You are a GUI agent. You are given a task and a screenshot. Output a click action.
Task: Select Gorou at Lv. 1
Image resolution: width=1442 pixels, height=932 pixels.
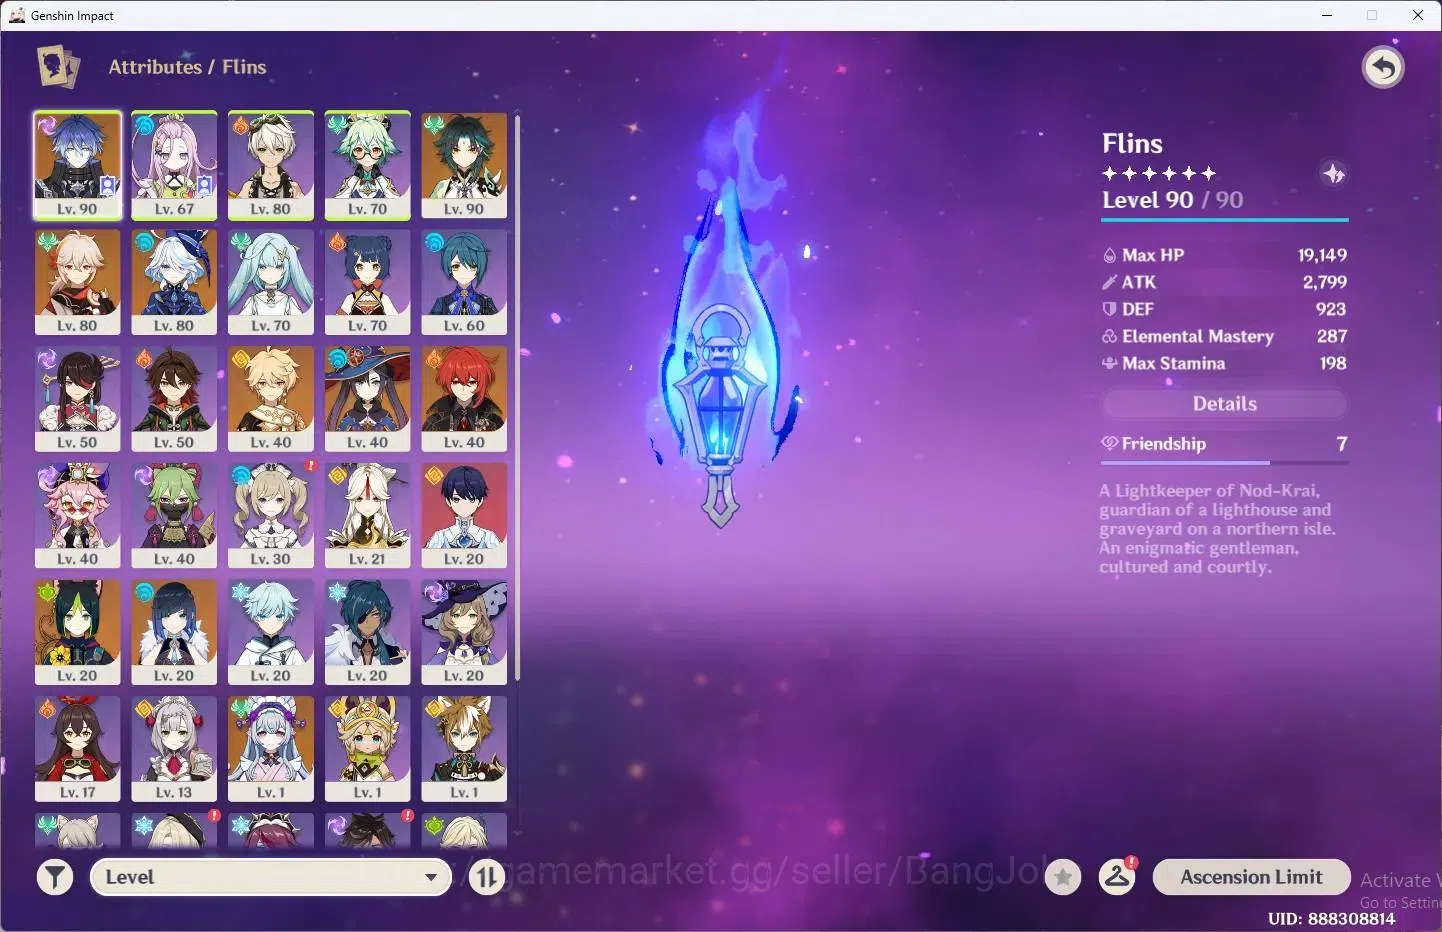tap(464, 750)
